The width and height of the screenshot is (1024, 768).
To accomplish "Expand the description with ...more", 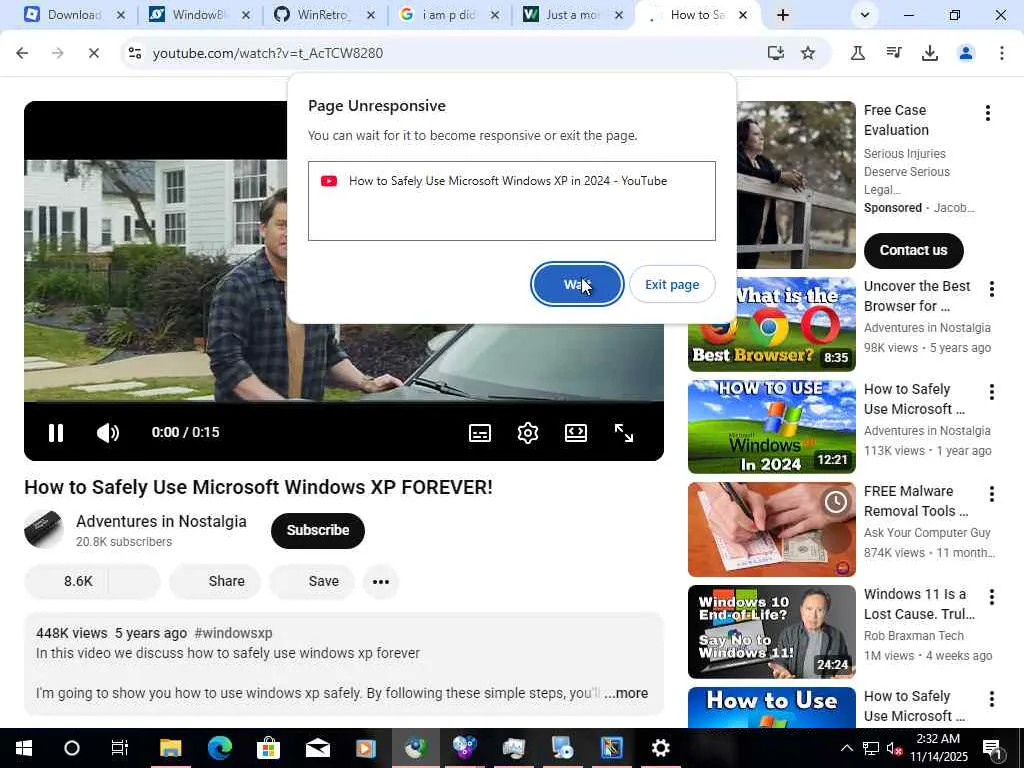I will pyautogui.click(x=626, y=693).
